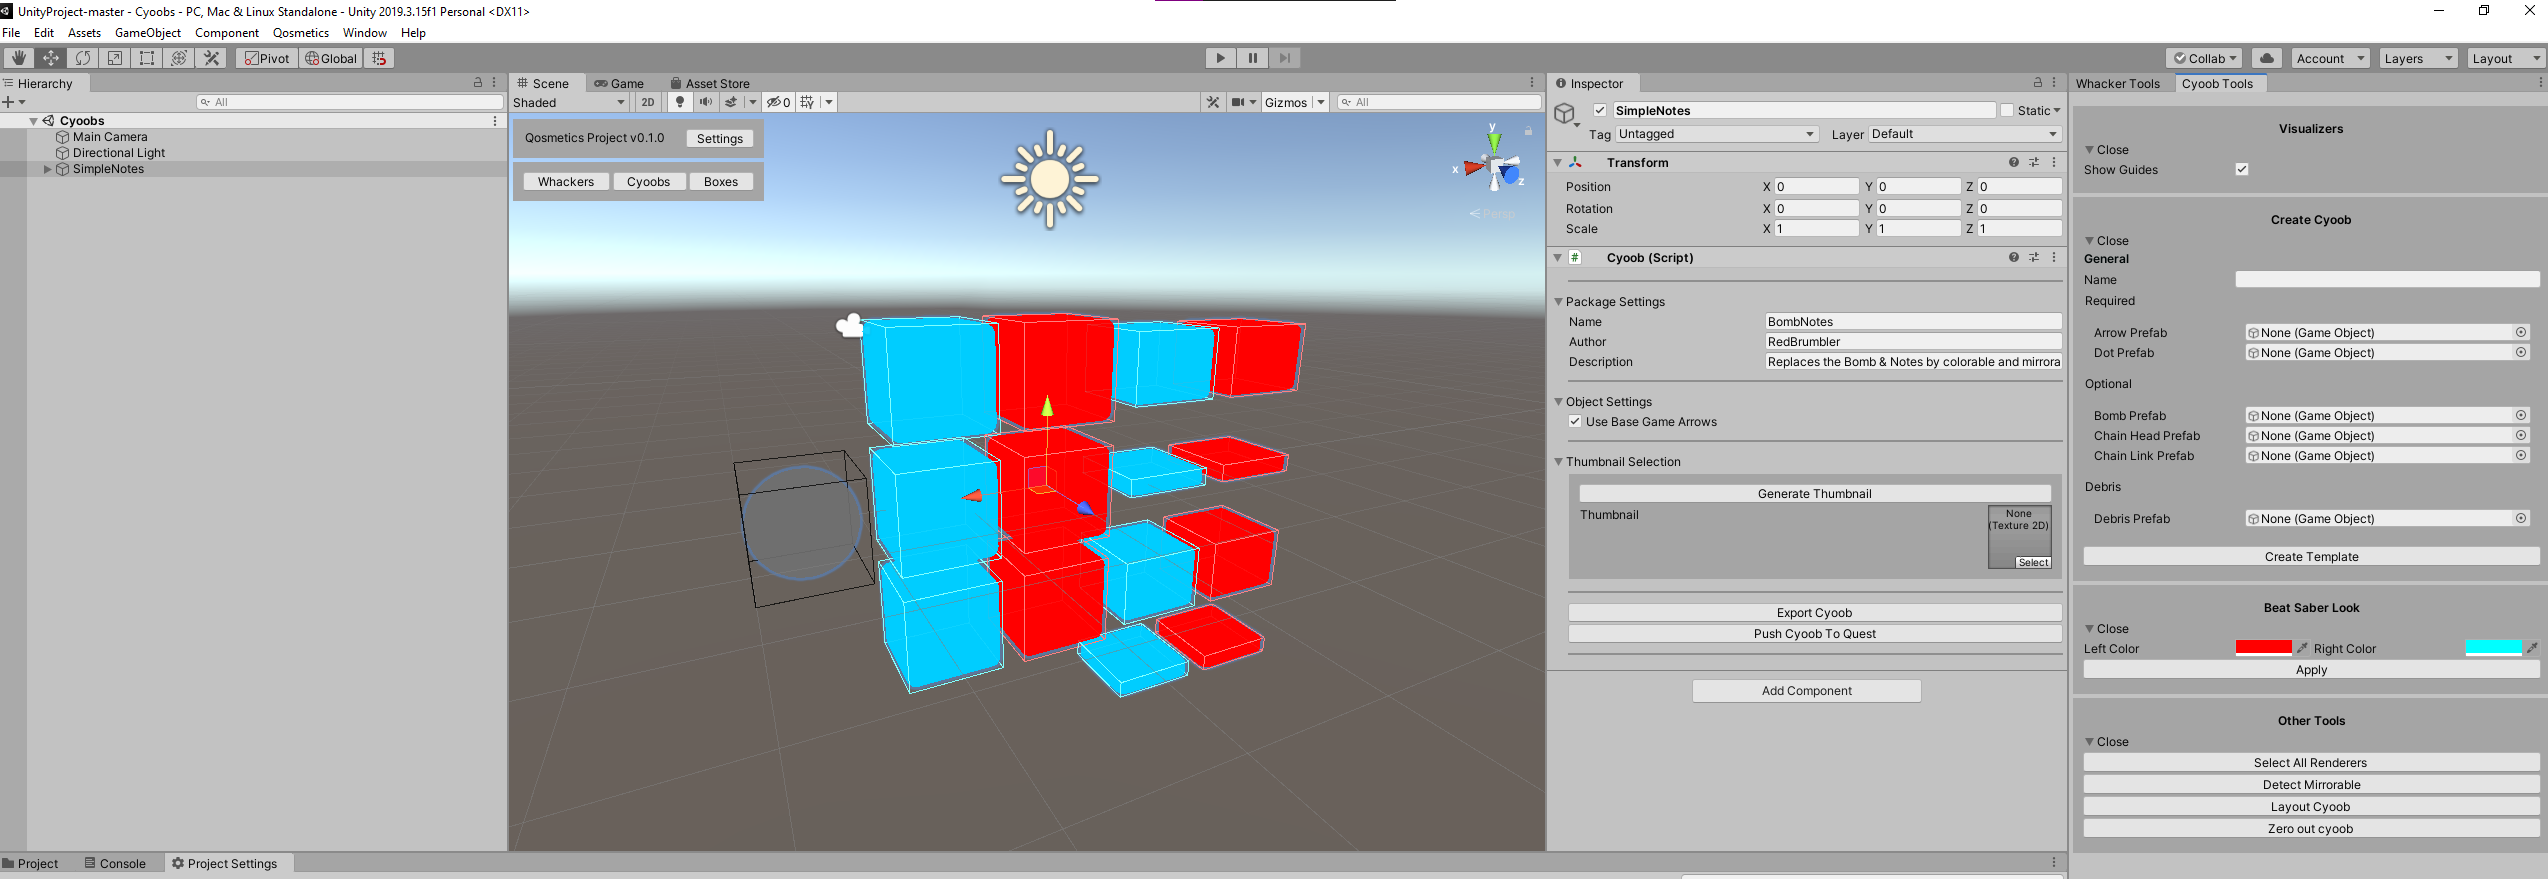Open Layout dropdown in toolbar
2548x879 pixels.
coord(2506,58)
